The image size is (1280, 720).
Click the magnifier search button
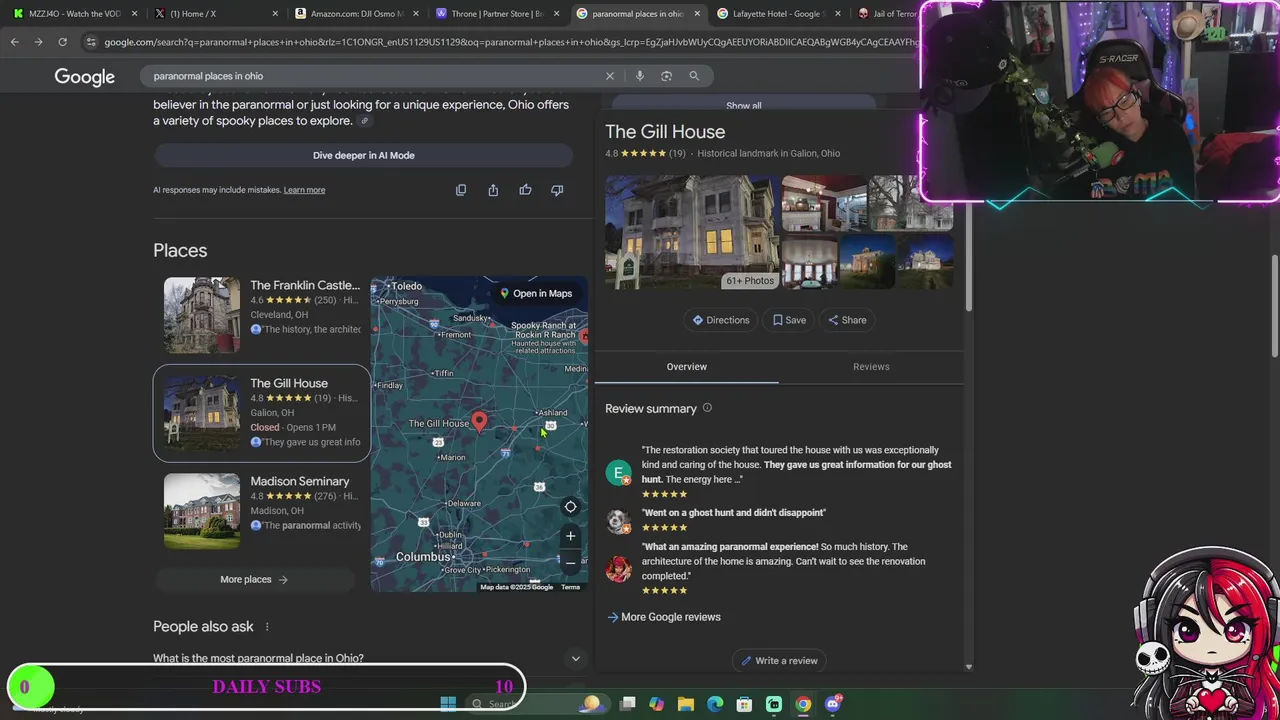coord(694,76)
